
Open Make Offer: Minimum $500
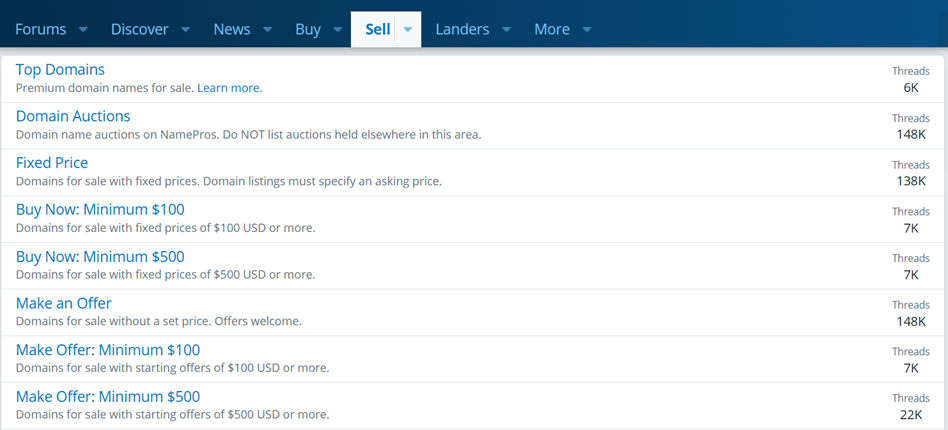point(108,396)
